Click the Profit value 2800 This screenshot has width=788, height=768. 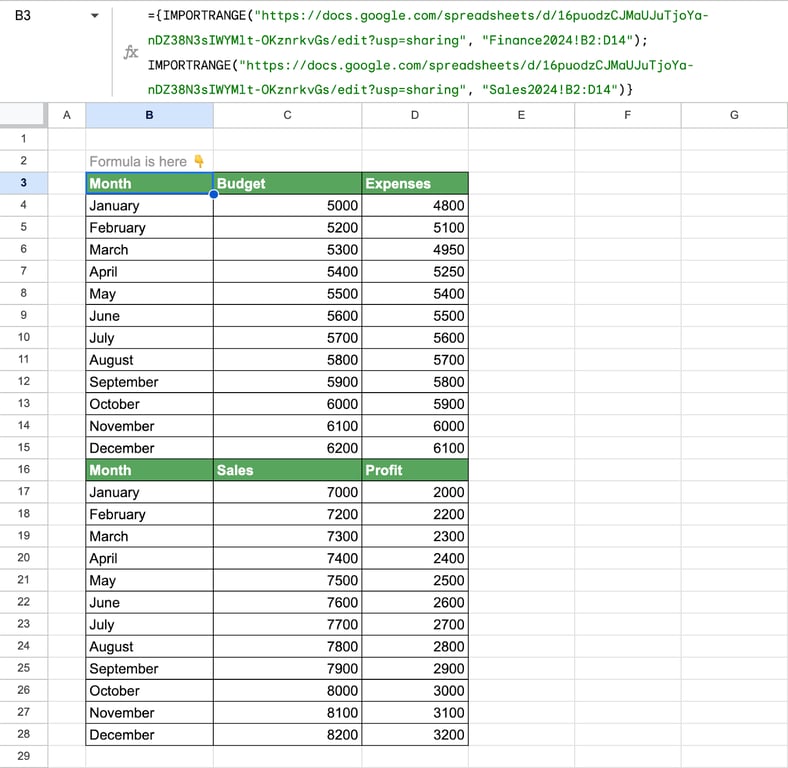pos(415,647)
